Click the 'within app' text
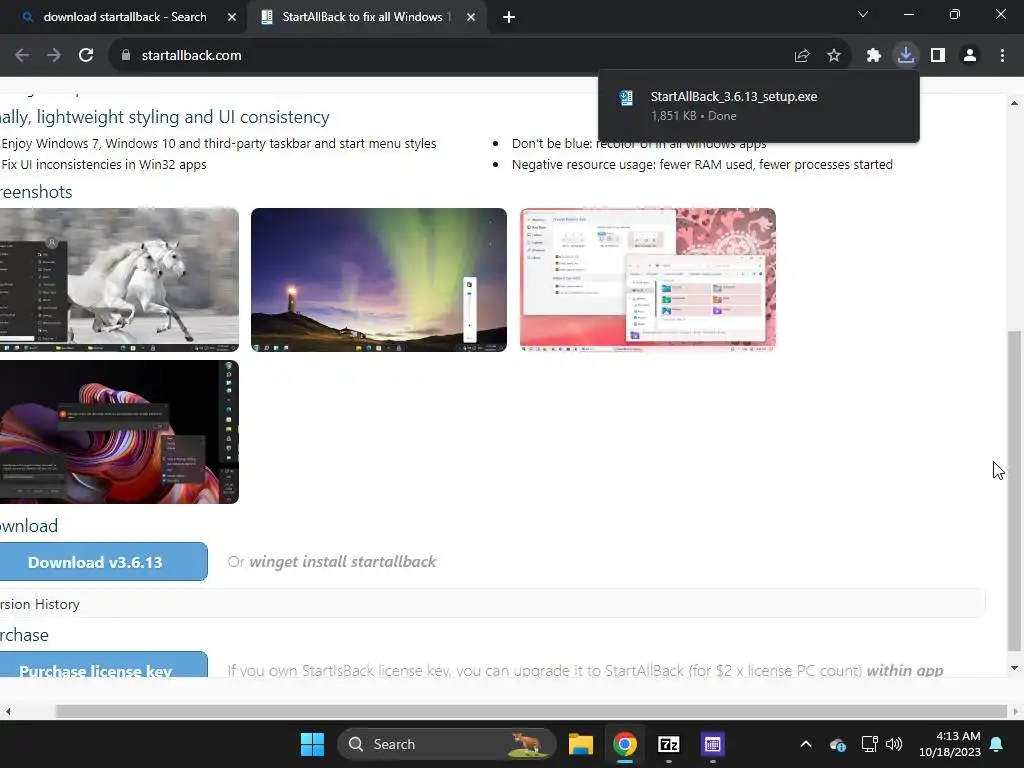Viewport: 1024px width, 768px height. [x=904, y=670]
